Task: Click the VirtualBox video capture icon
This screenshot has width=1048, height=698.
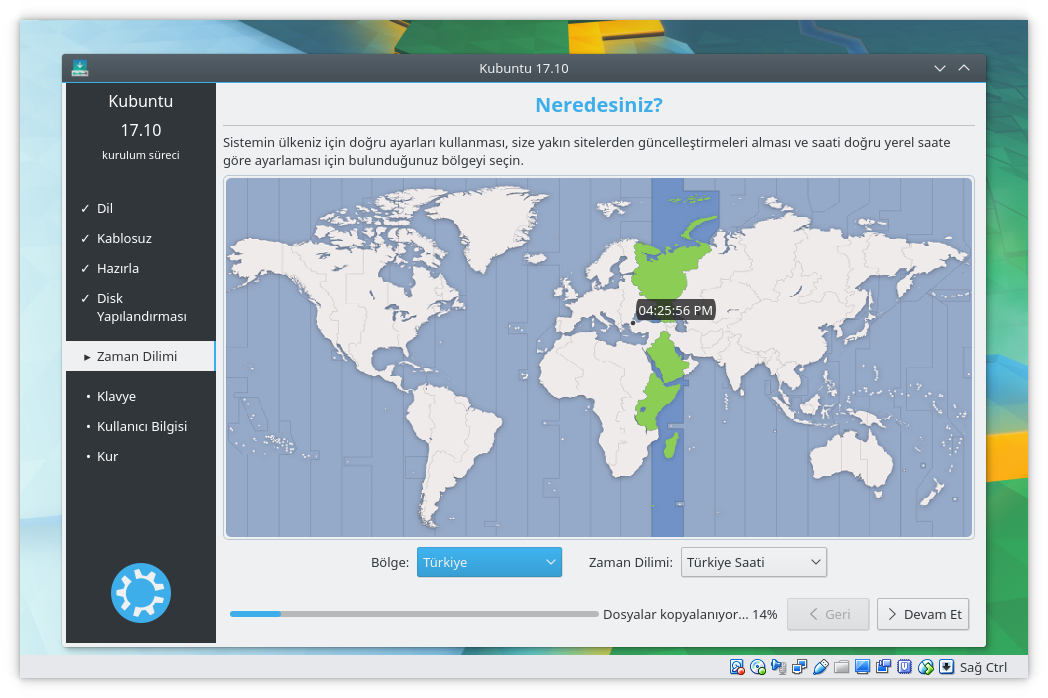Action: tap(884, 667)
